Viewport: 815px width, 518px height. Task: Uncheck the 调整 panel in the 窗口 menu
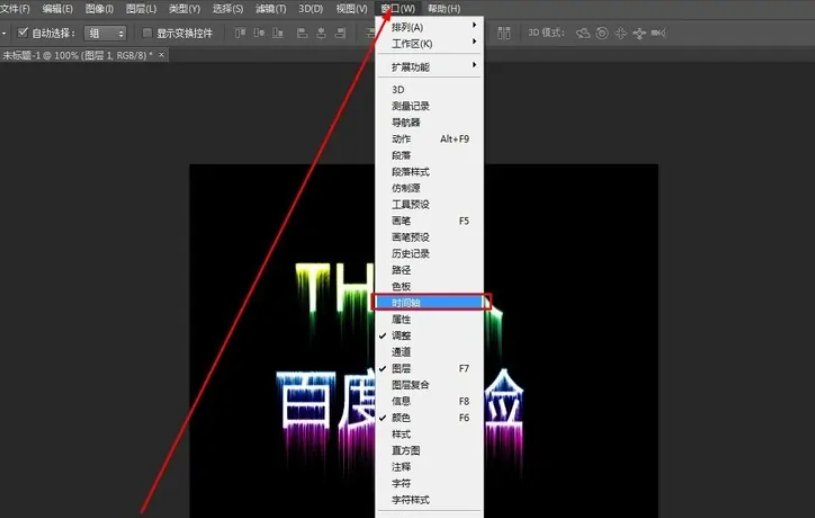(429, 336)
